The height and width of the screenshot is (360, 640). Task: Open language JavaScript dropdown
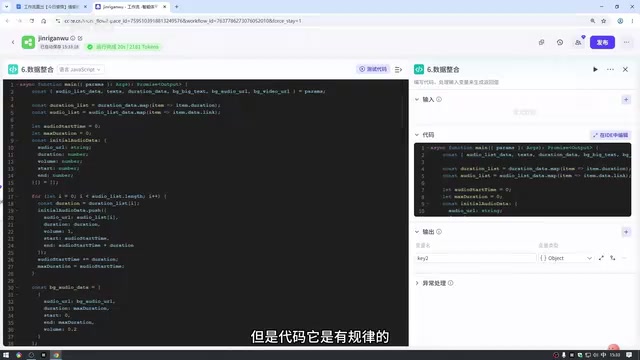click(x=80, y=69)
